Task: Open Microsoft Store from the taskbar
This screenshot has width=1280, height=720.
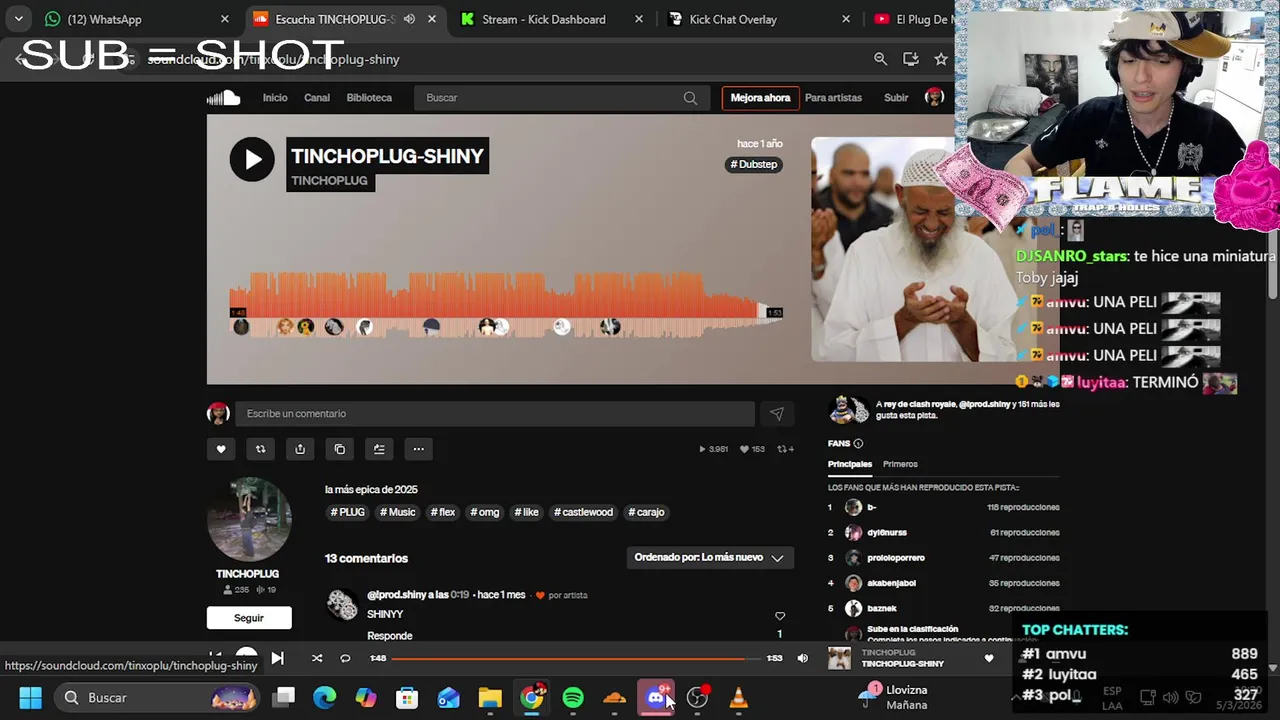Action: point(407,697)
